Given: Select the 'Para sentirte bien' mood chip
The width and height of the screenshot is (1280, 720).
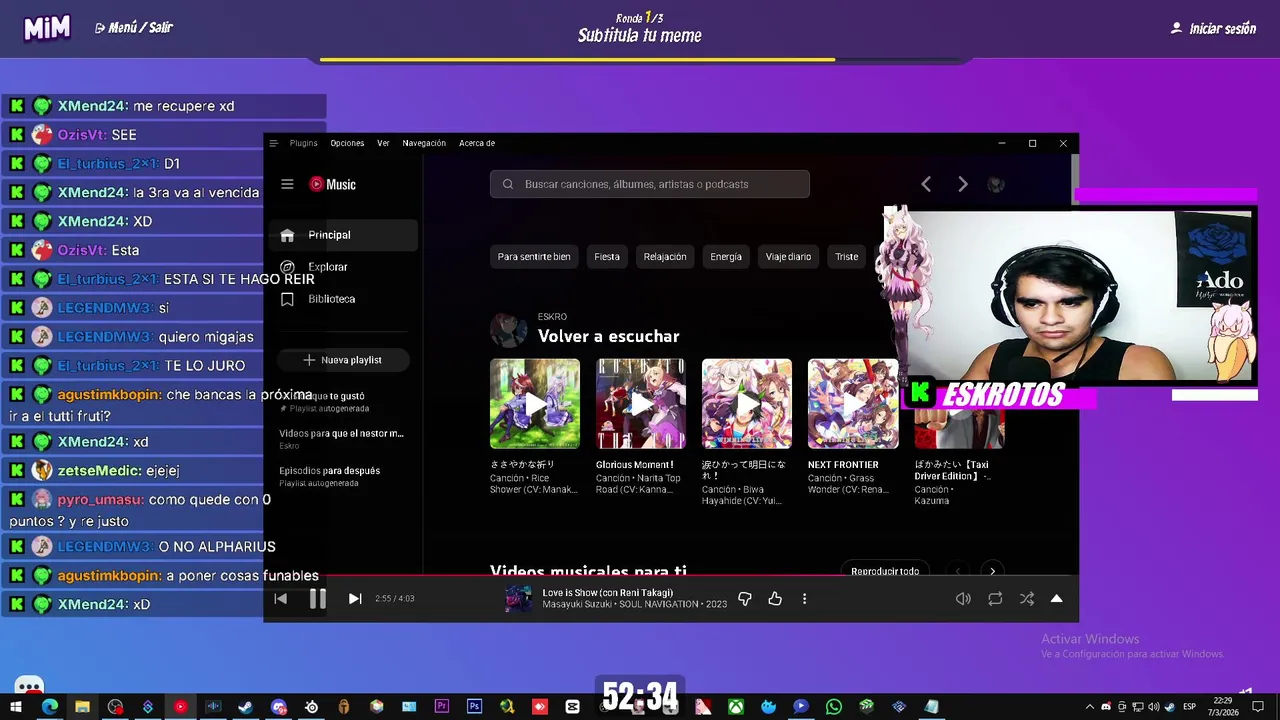Looking at the screenshot, I should pos(534,257).
